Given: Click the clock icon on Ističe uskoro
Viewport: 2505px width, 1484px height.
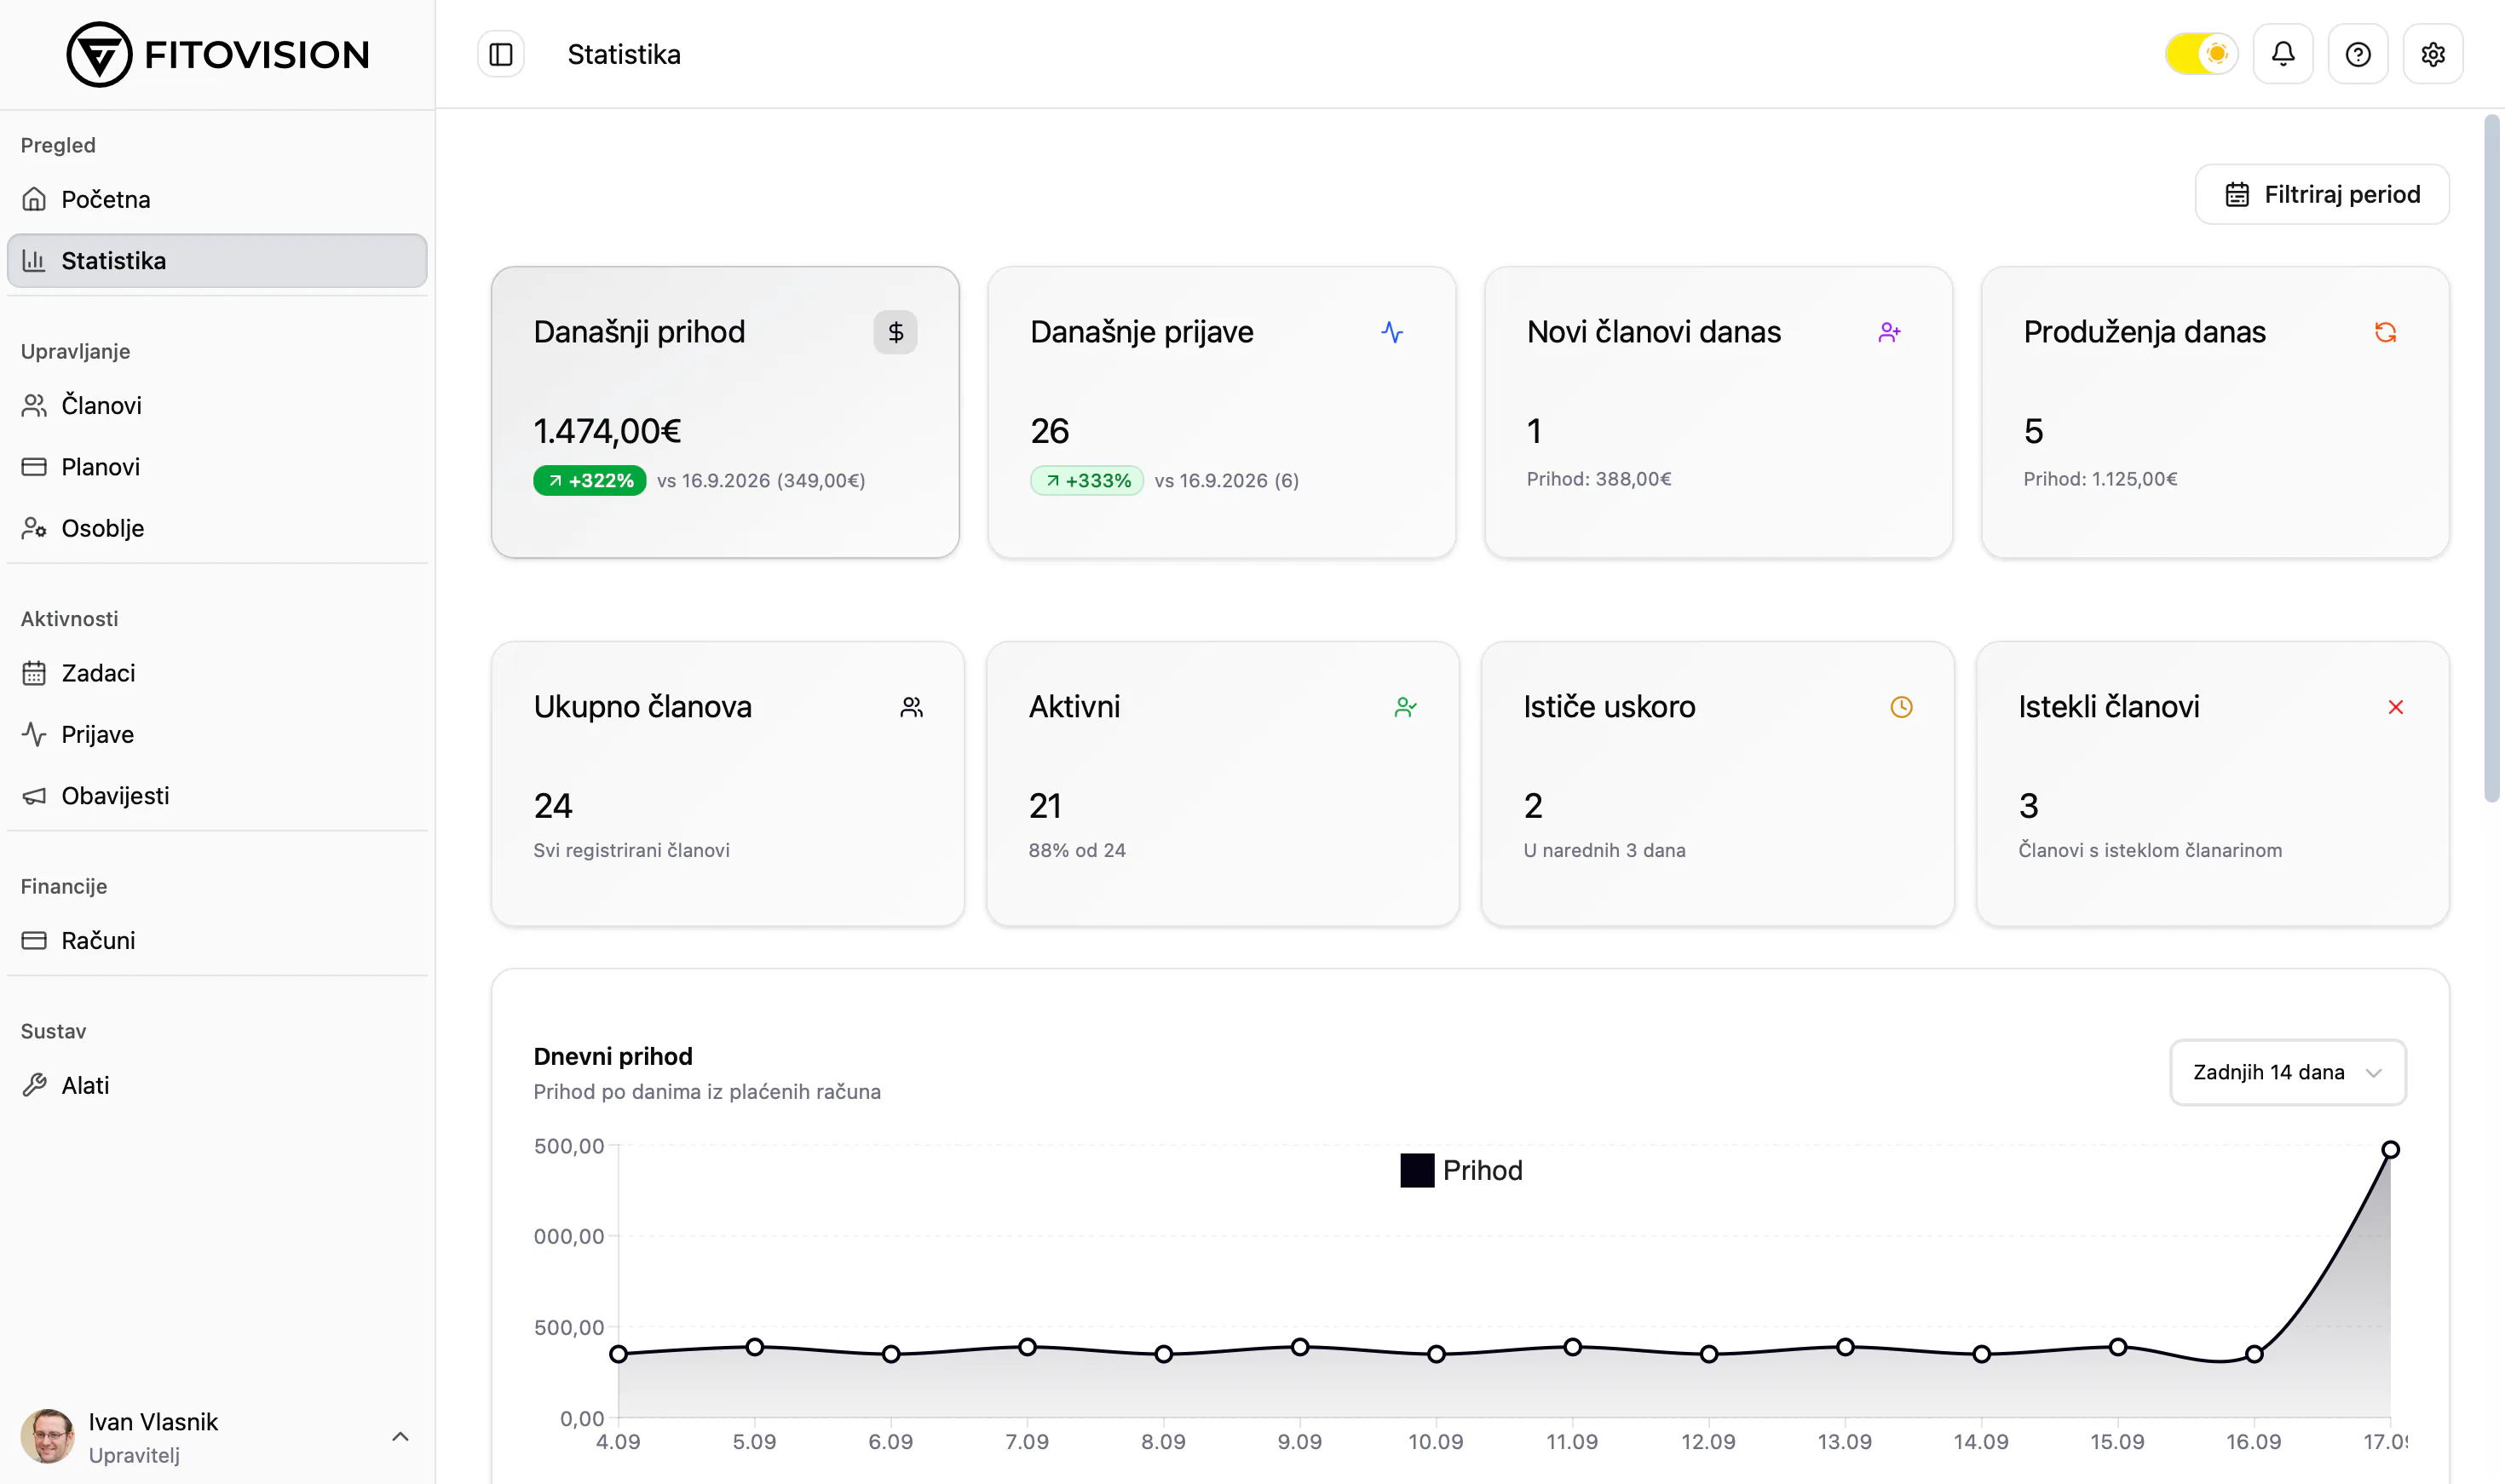Looking at the screenshot, I should coord(1901,707).
